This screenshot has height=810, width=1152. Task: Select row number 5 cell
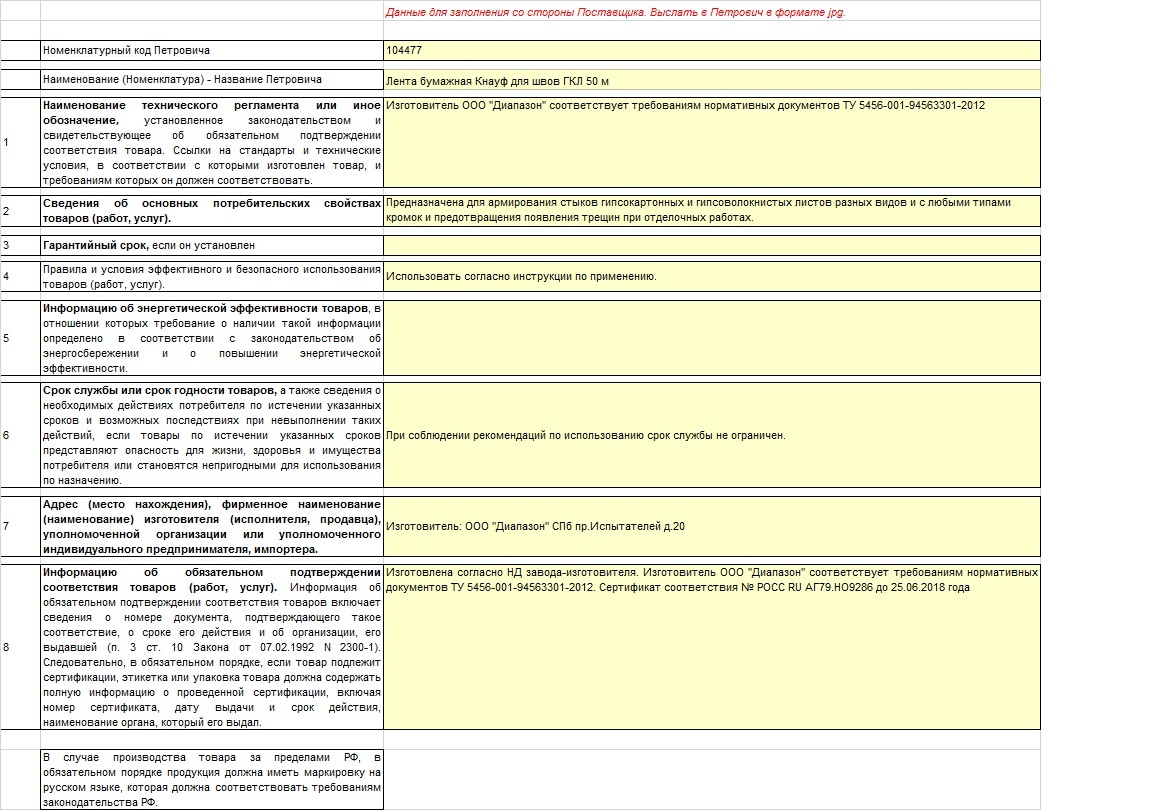click(21, 338)
